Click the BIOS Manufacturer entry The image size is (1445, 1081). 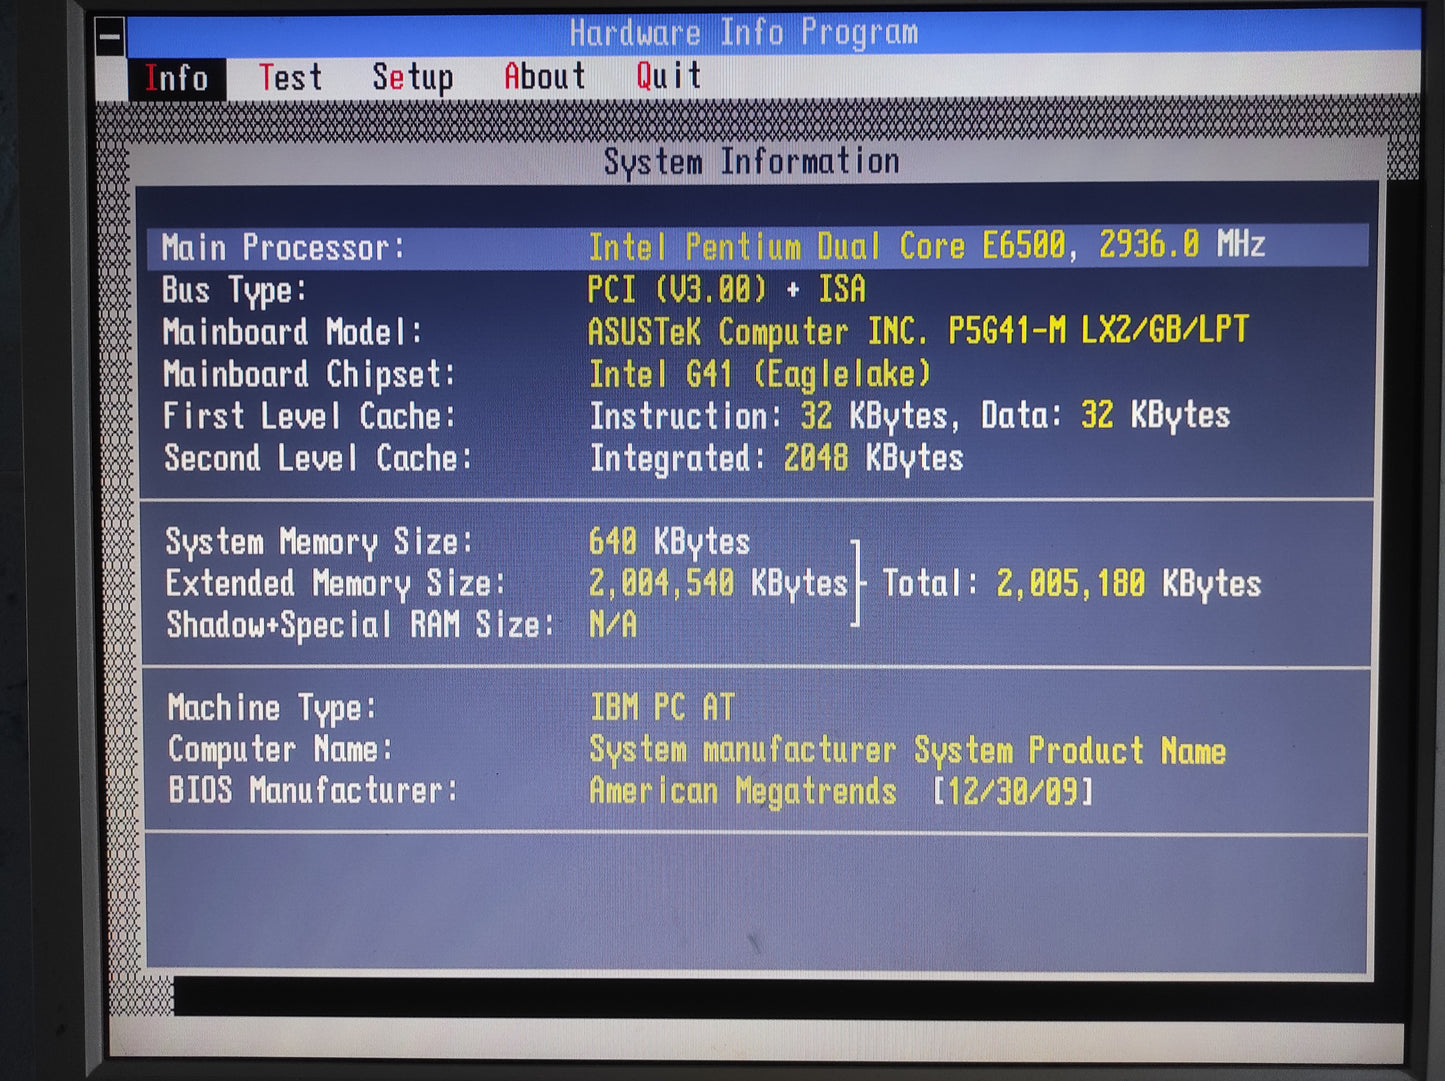click(x=312, y=791)
